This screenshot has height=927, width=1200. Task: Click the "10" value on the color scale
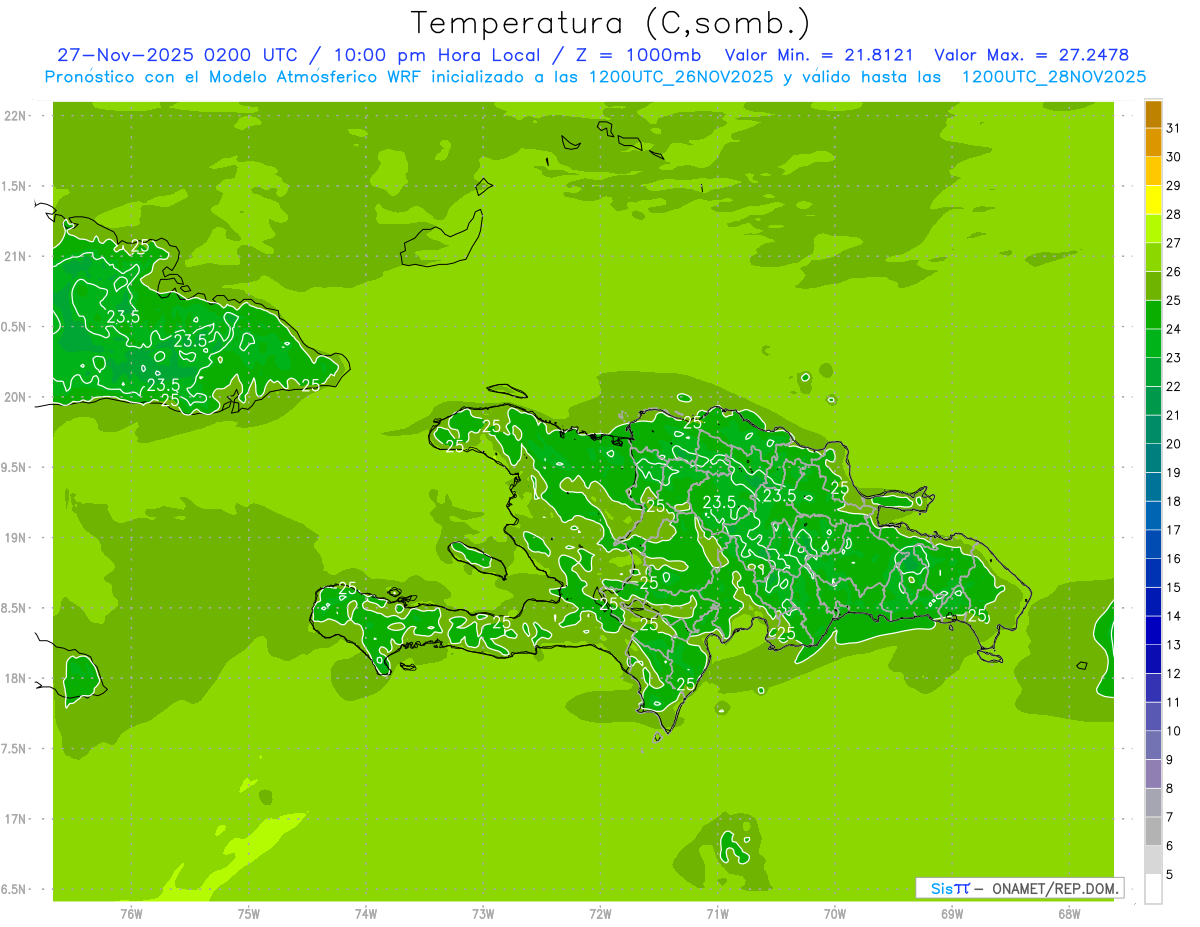(x=1173, y=731)
